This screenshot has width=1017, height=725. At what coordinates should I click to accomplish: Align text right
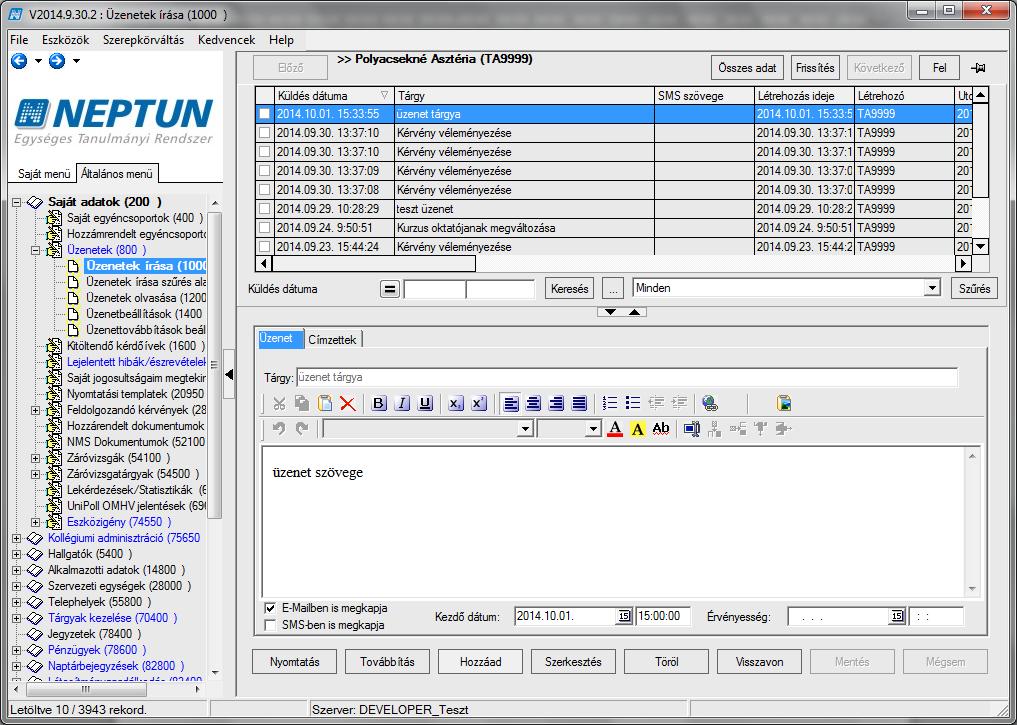(x=556, y=403)
